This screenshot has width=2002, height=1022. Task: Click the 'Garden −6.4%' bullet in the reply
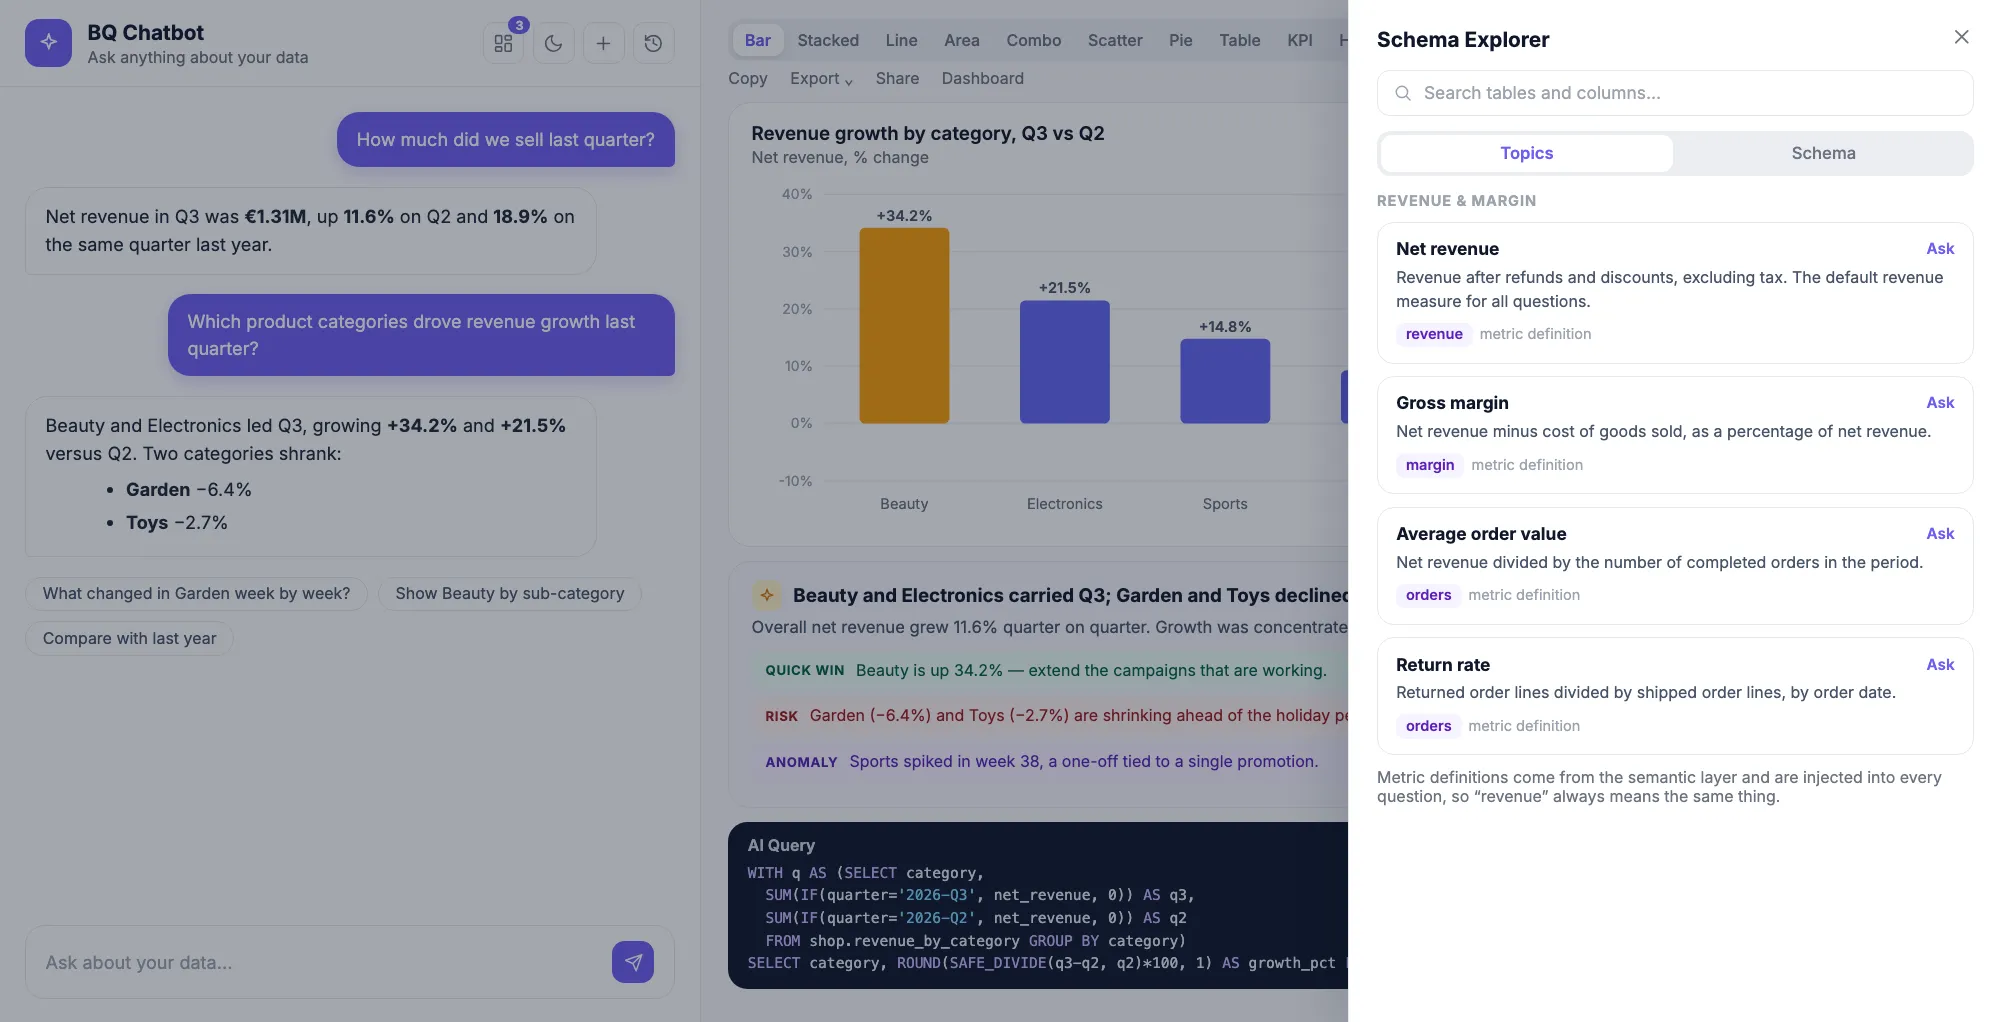point(189,489)
